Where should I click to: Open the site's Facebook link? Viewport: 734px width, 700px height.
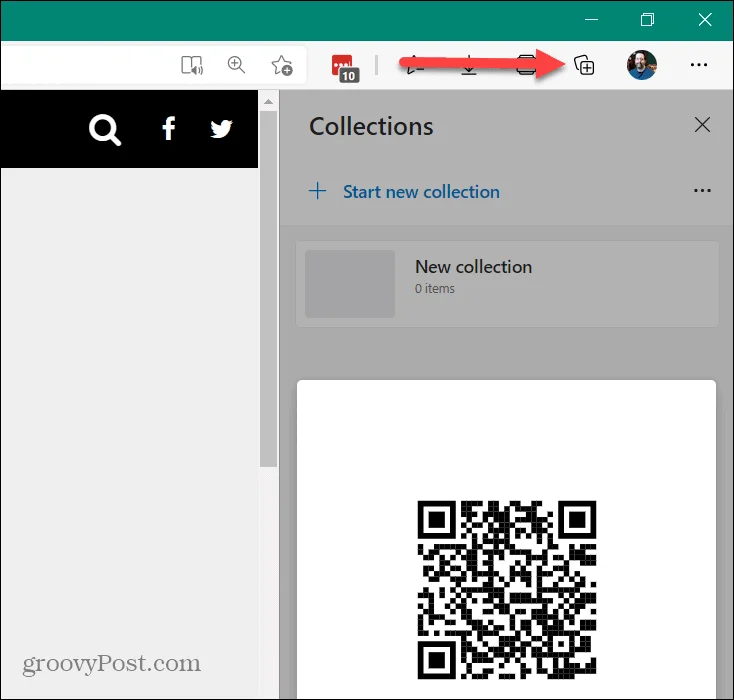(169, 128)
